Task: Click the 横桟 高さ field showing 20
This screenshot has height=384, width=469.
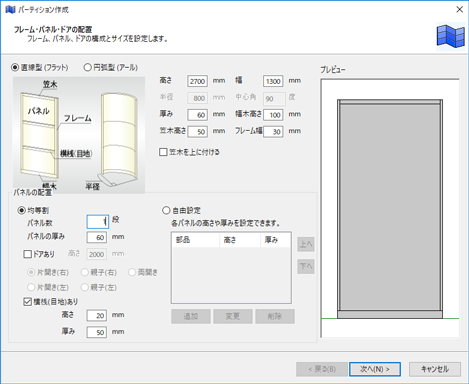Action: pyautogui.click(x=97, y=315)
